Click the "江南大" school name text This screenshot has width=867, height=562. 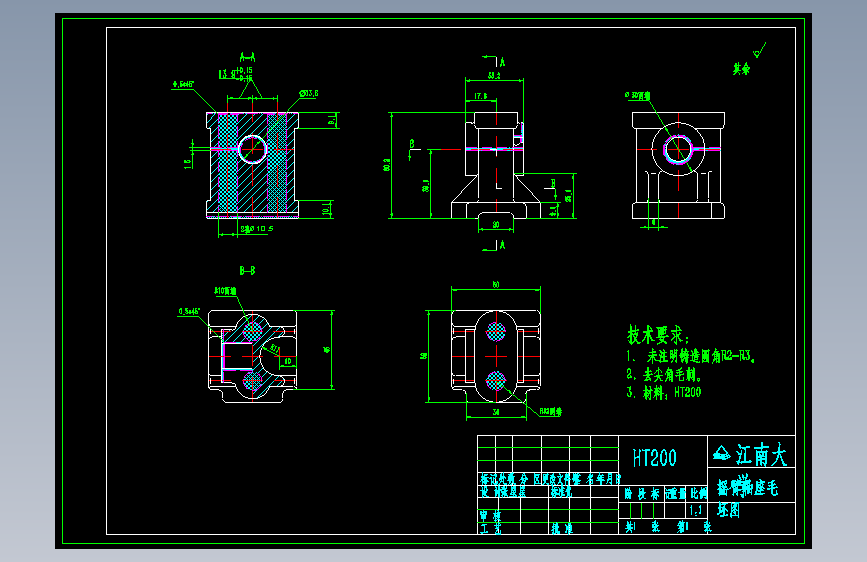coord(761,455)
